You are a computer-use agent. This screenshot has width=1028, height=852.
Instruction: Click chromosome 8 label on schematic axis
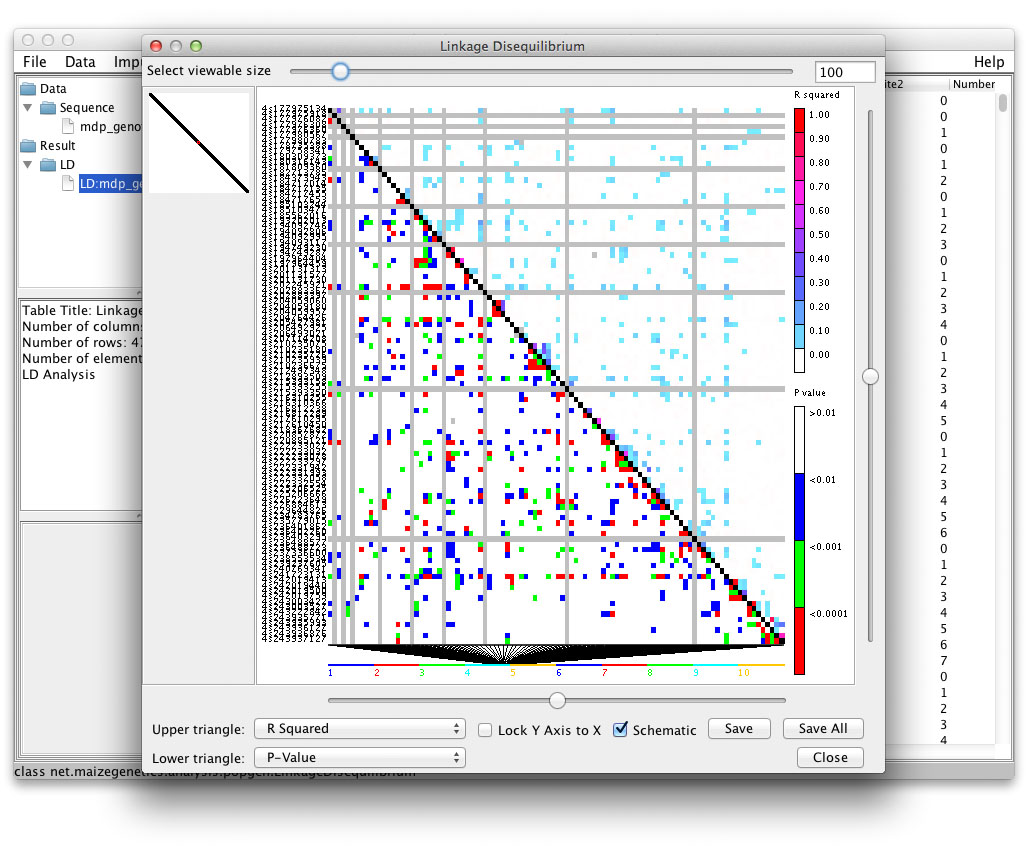pyautogui.click(x=650, y=672)
